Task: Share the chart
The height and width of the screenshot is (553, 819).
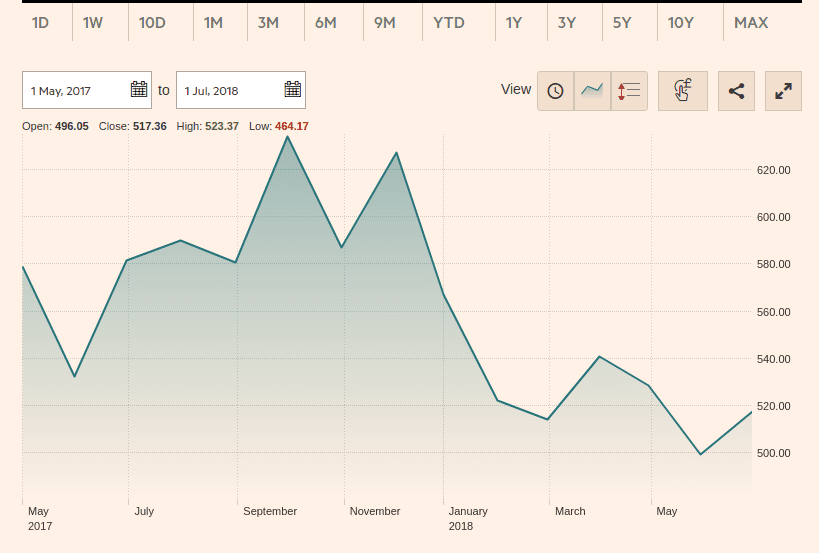Action: click(x=736, y=91)
